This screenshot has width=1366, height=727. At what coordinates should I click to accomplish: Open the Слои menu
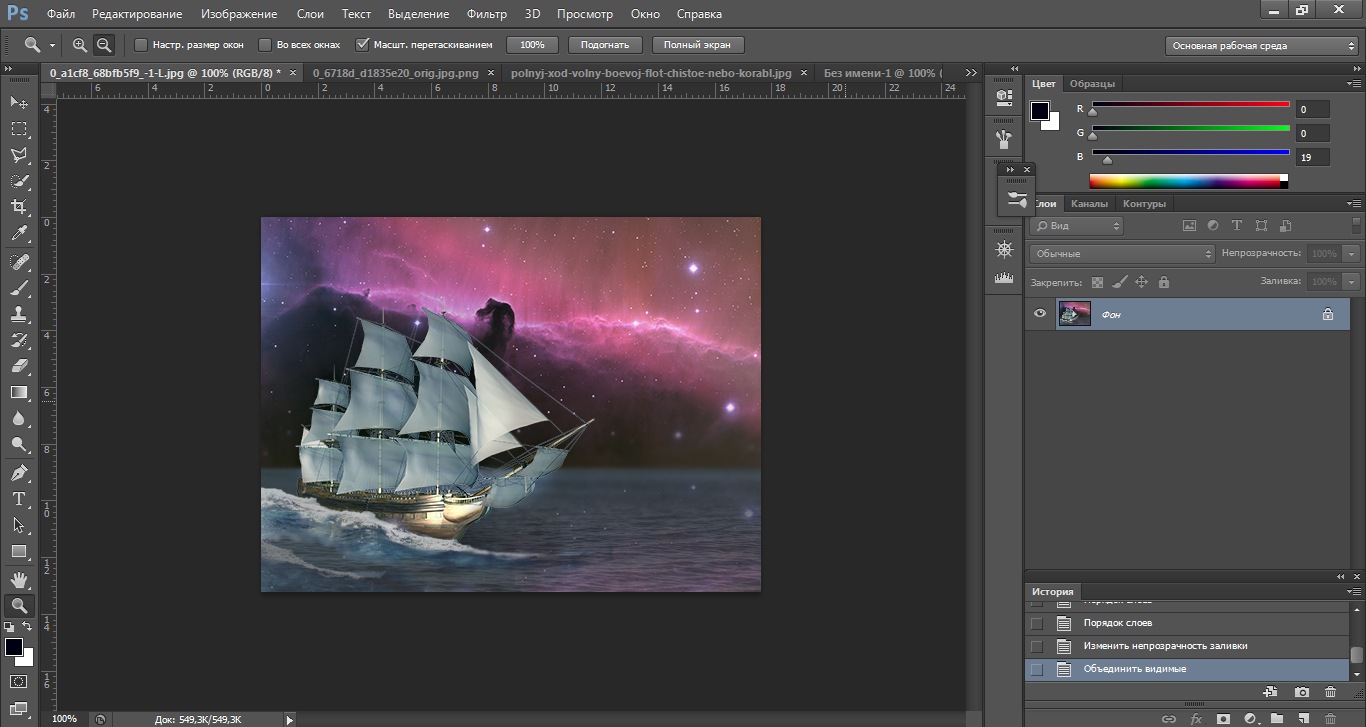coord(310,14)
